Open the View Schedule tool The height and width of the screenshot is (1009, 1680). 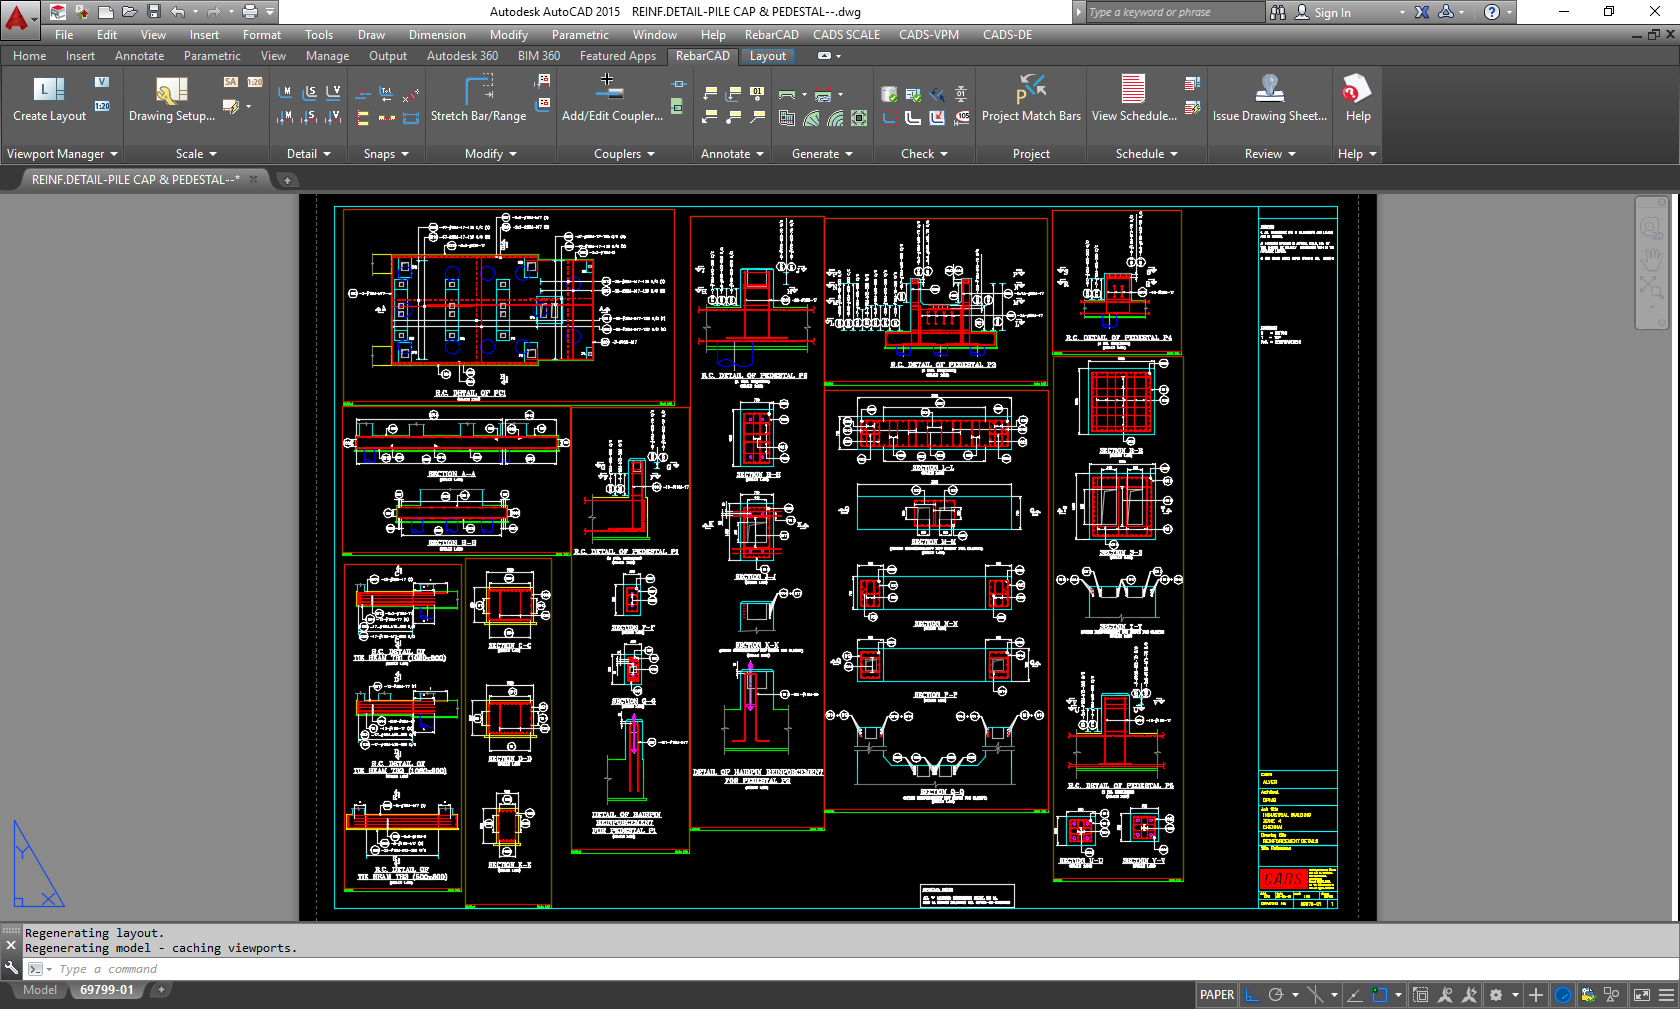pos(1131,100)
